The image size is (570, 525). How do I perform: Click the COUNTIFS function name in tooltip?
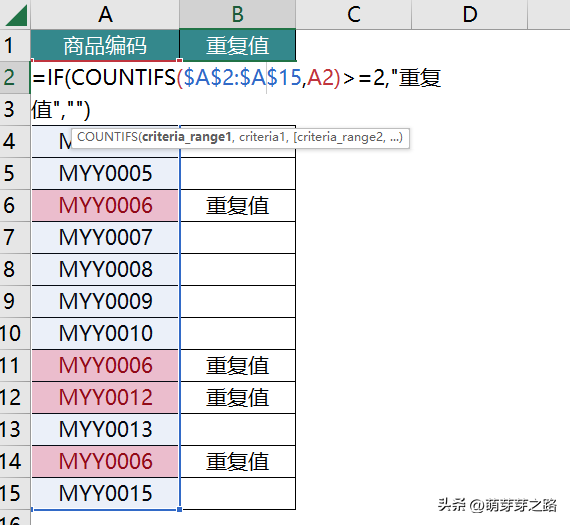(x=107, y=137)
